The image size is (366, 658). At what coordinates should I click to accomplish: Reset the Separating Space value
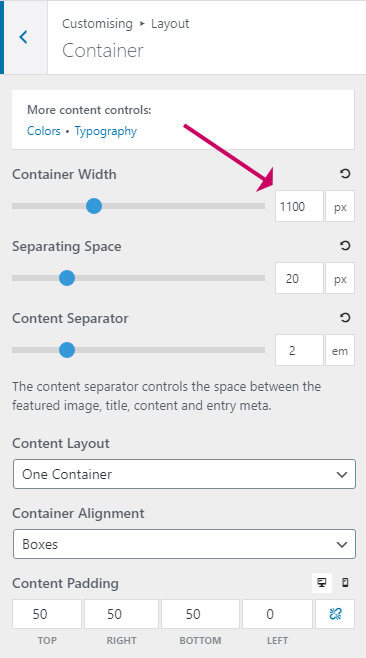[345, 245]
